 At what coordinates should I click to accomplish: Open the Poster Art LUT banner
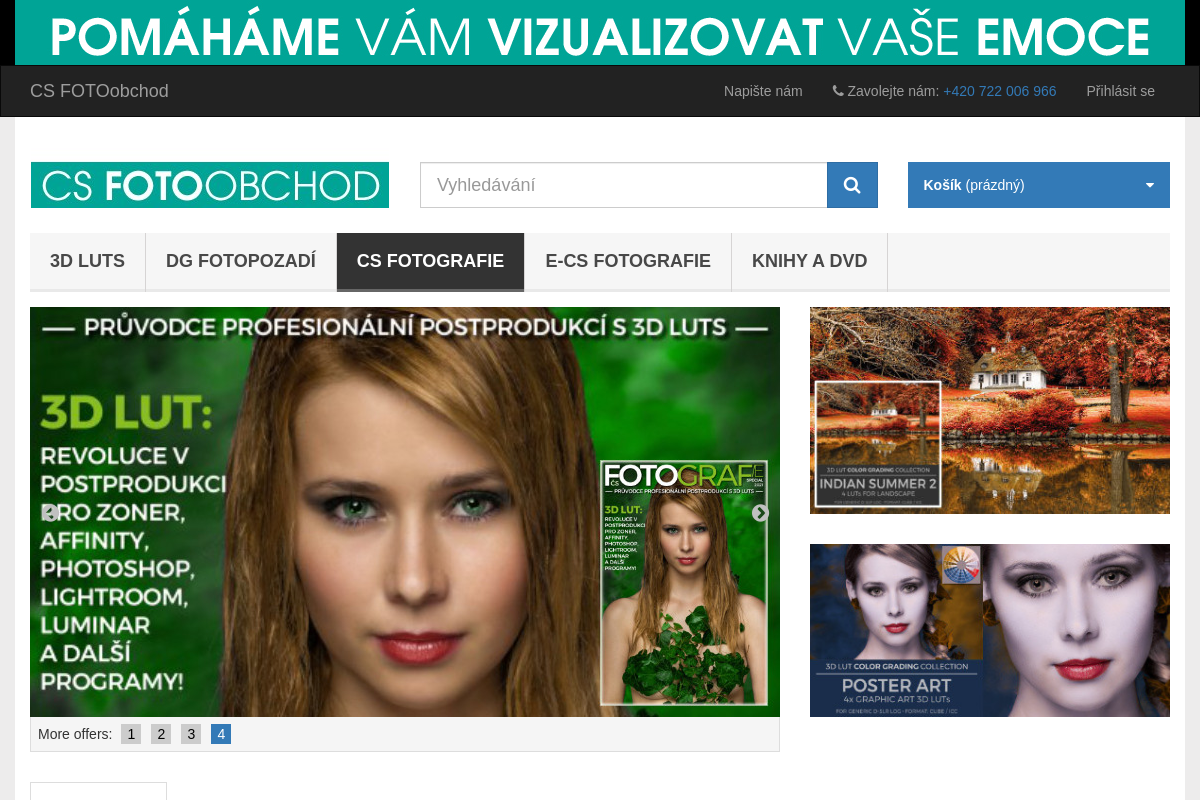(x=990, y=630)
